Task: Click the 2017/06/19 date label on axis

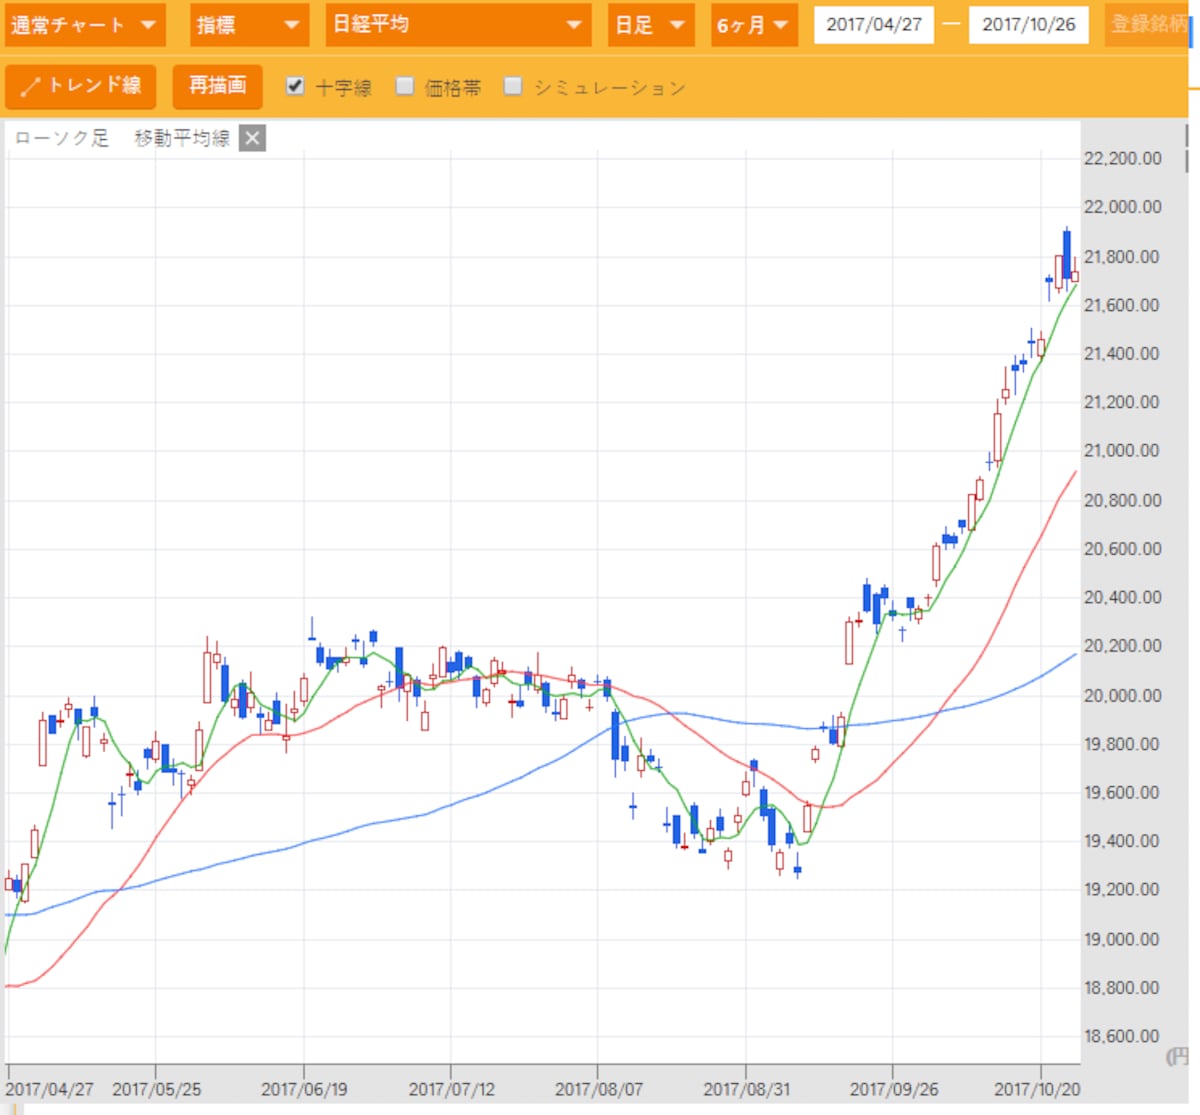Action: coord(304,1089)
